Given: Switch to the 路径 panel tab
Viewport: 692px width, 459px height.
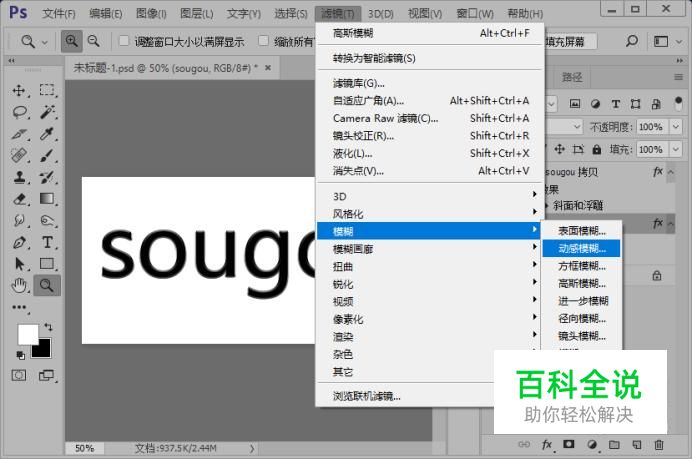Looking at the screenshot, I should coord(572,77).
